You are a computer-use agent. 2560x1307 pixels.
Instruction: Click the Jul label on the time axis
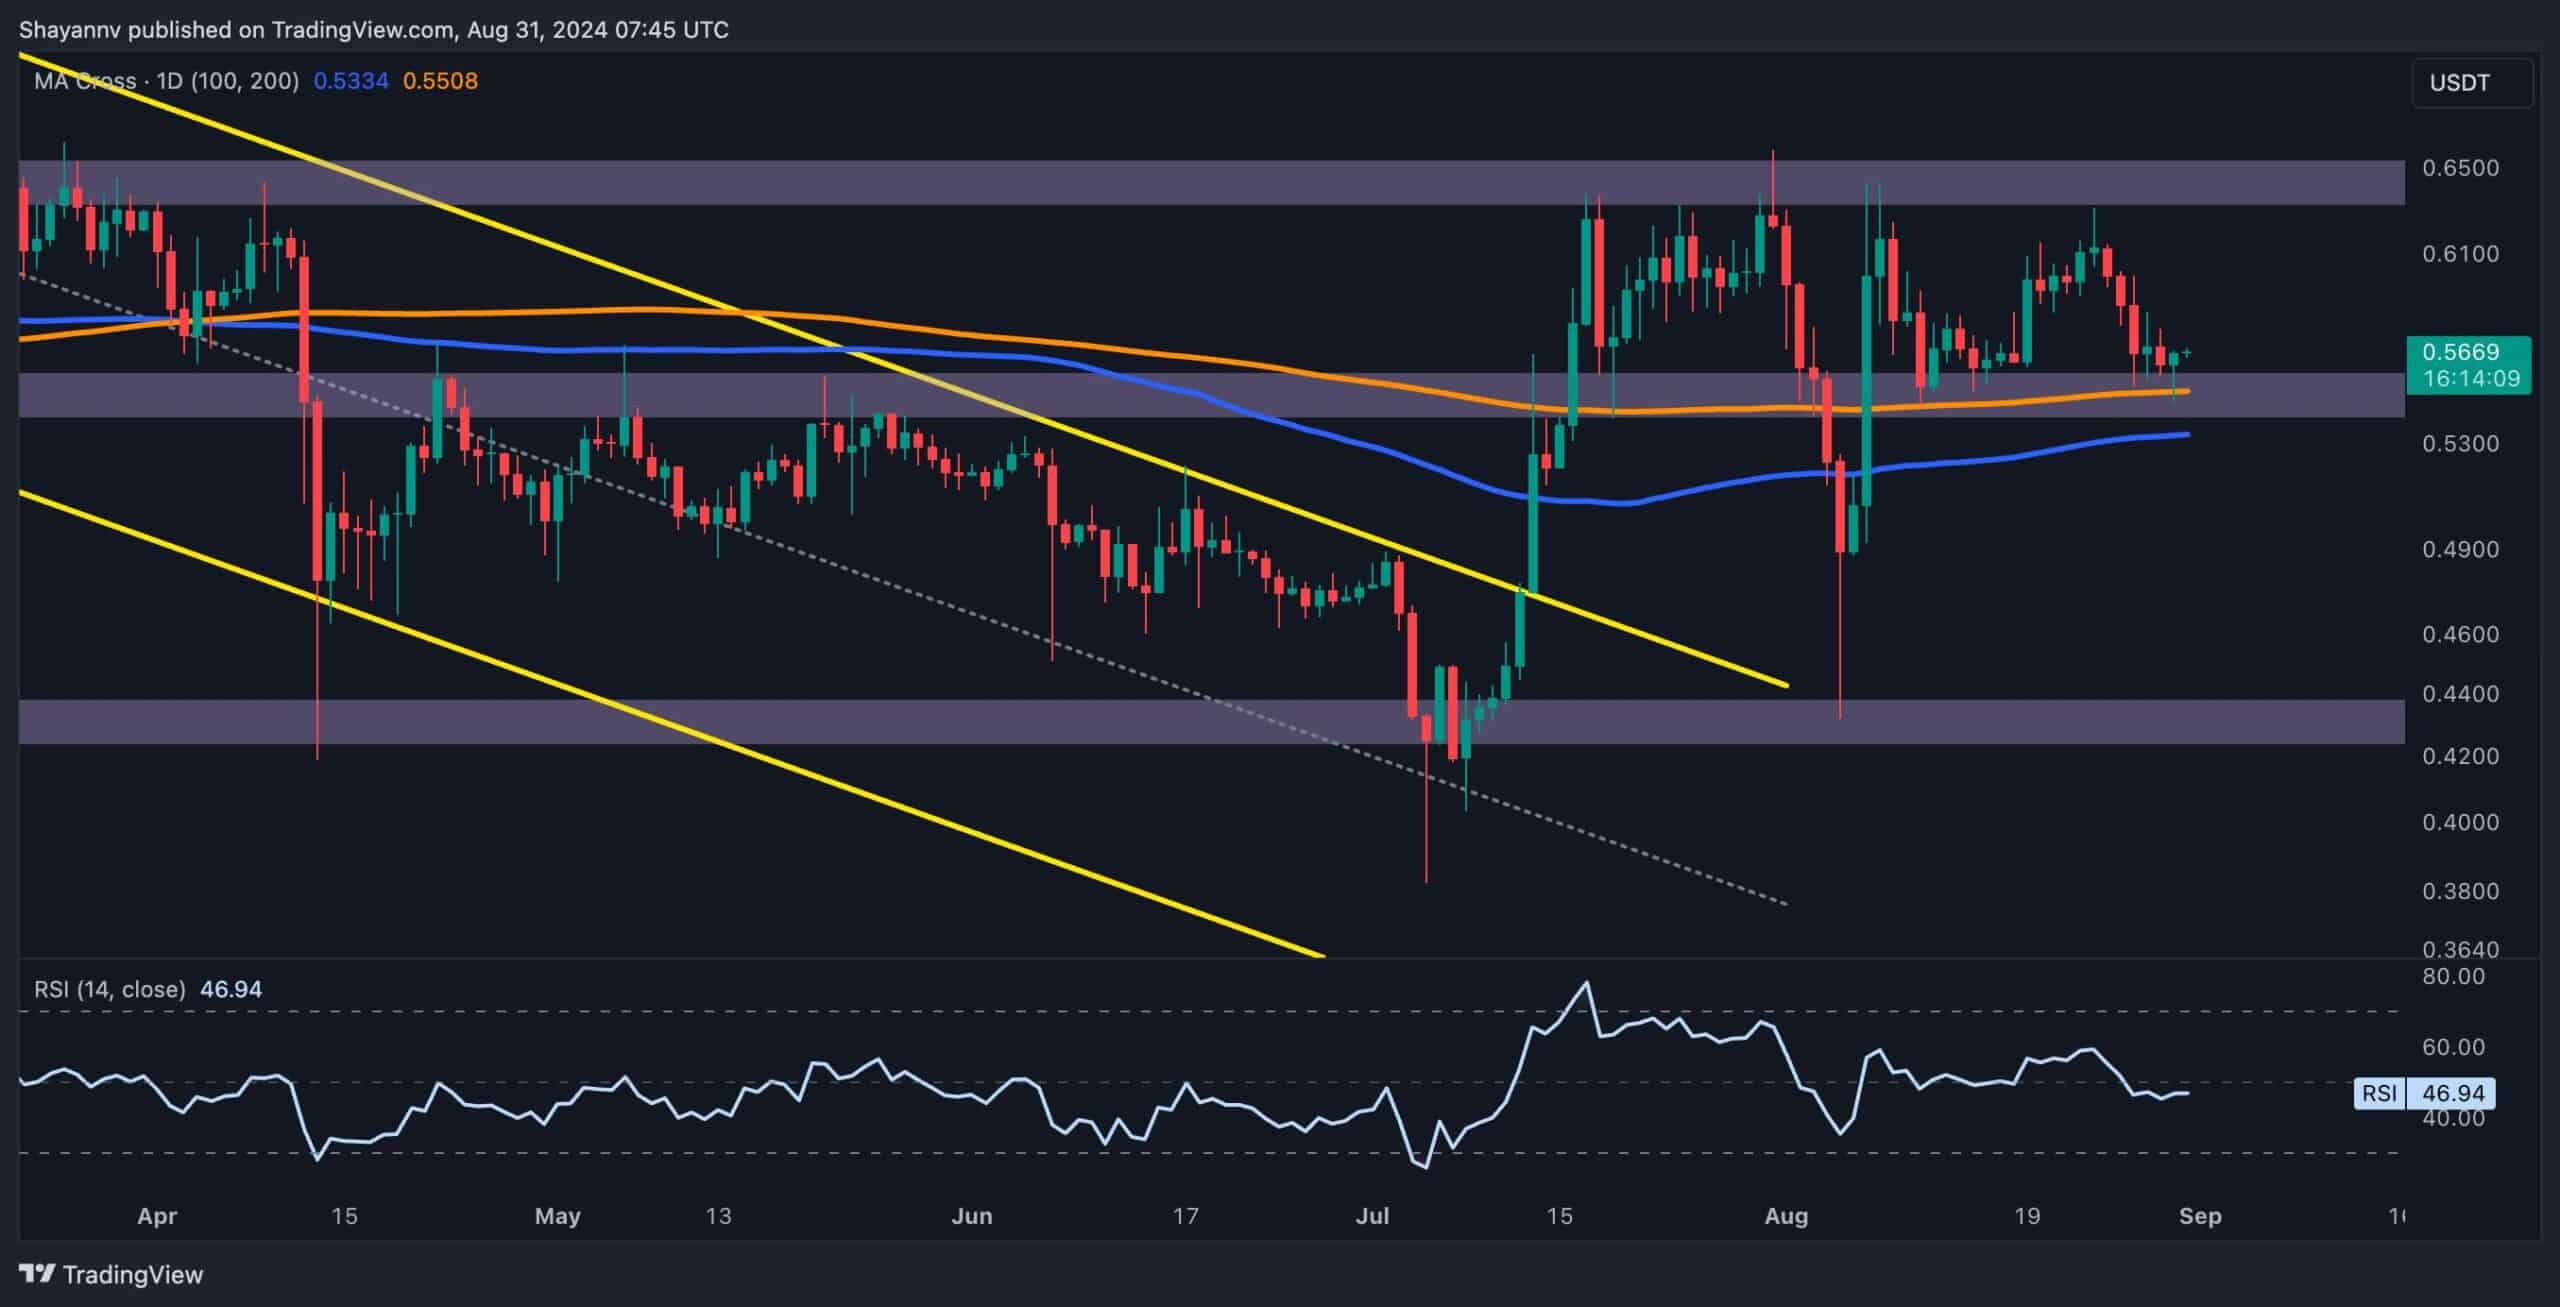[x=1372, y=1216]
